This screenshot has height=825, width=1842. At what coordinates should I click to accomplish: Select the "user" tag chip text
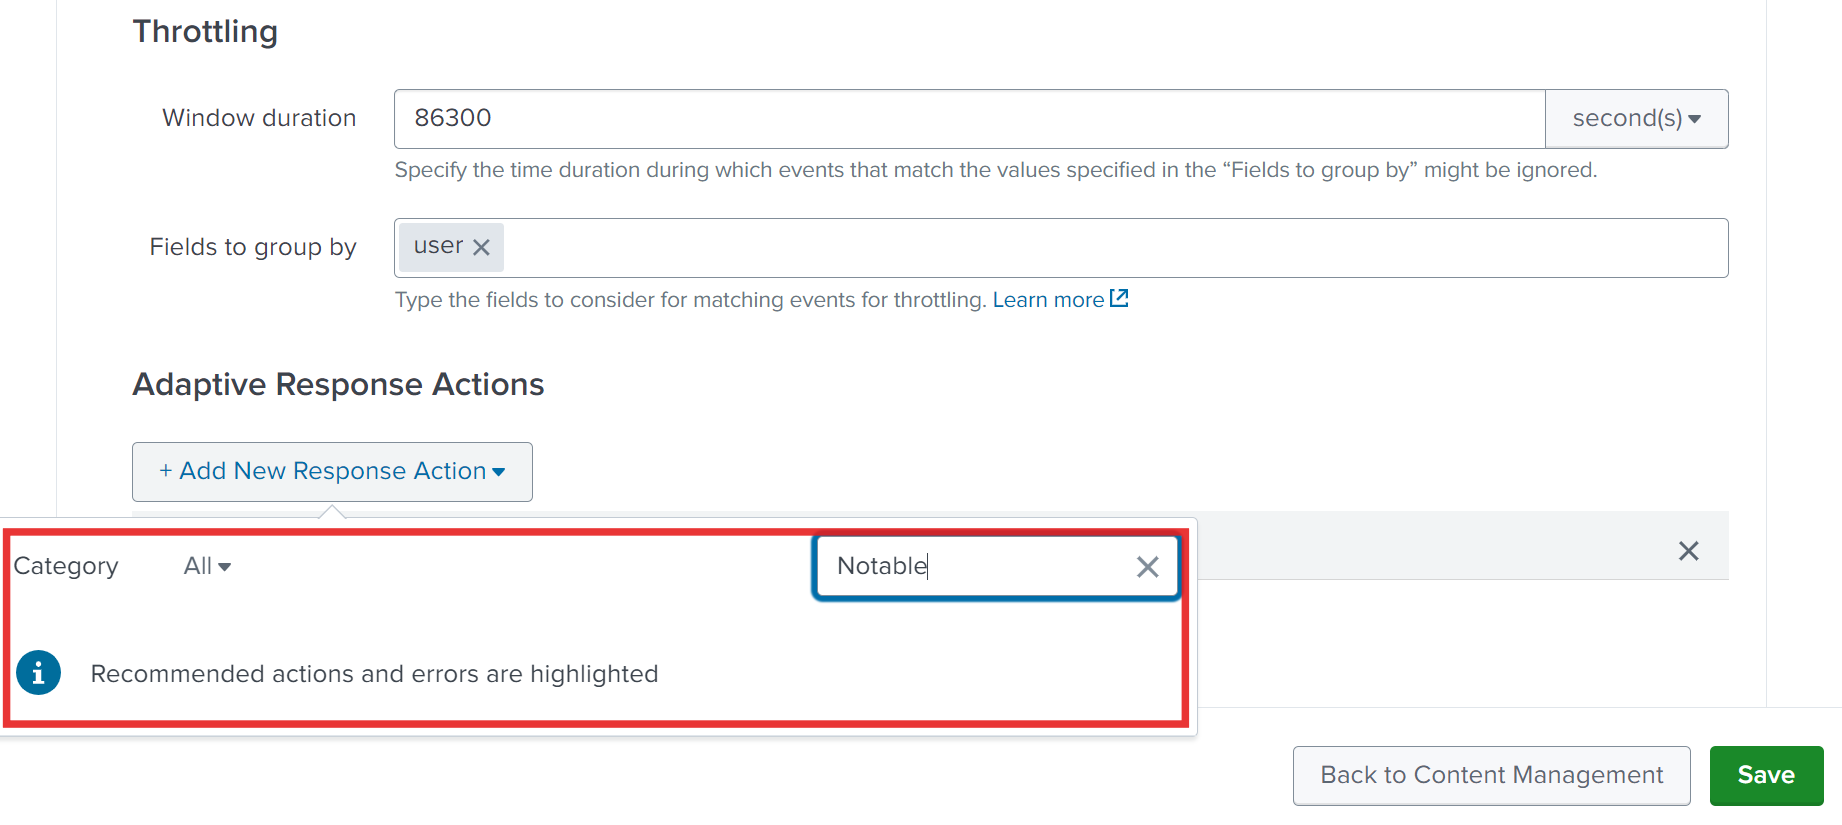coord(438,246)
